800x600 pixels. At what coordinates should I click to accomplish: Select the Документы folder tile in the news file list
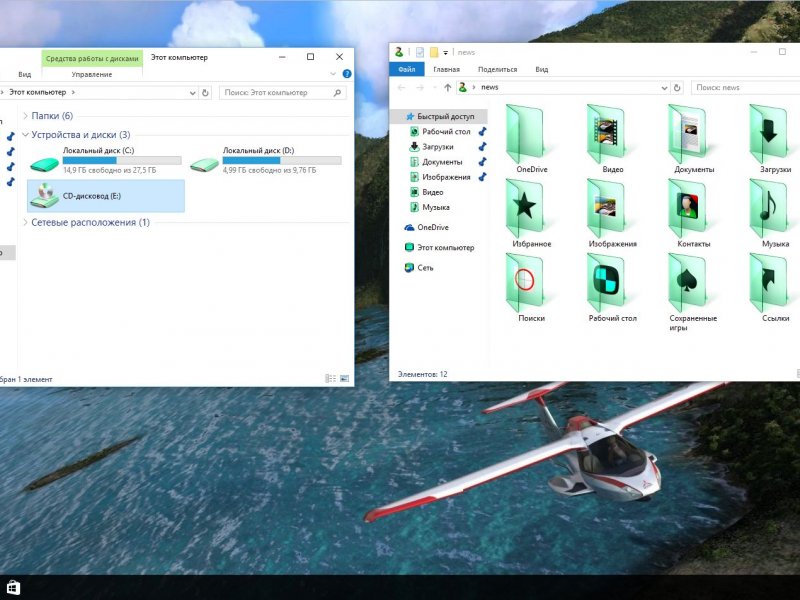pyautogui.click(x=693, y=139)
